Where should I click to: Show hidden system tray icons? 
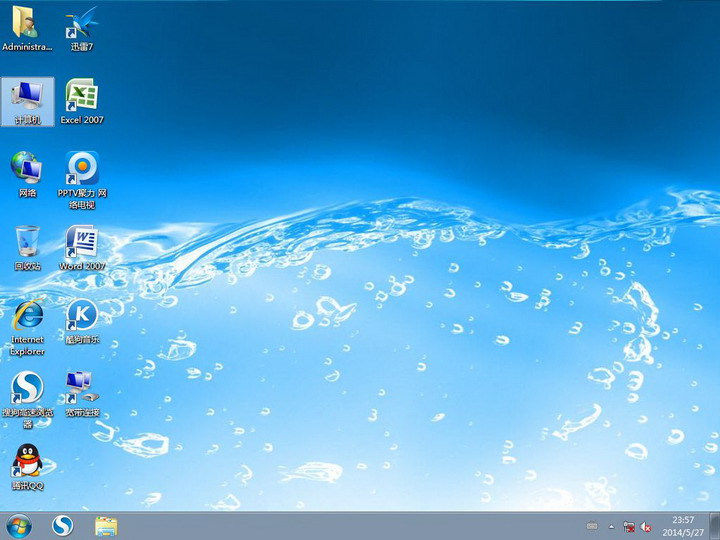click(x=611, y=526)
